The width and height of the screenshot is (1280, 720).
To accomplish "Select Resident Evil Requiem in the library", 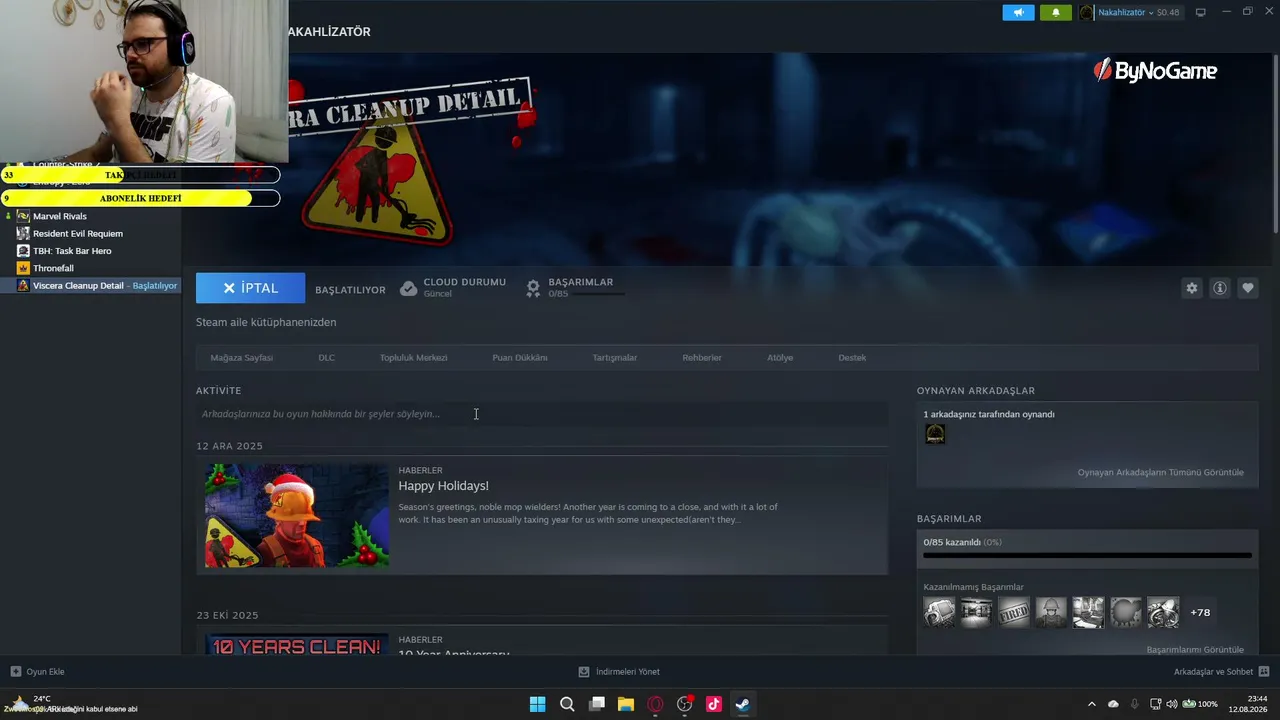I will tap(78, 233).
